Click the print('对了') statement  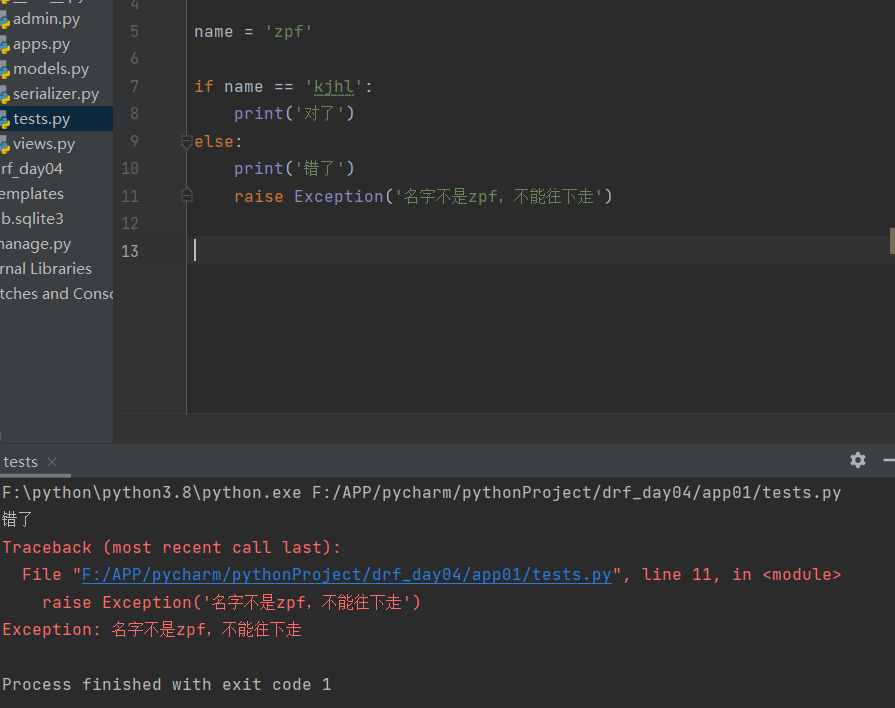tap(294, 114)
